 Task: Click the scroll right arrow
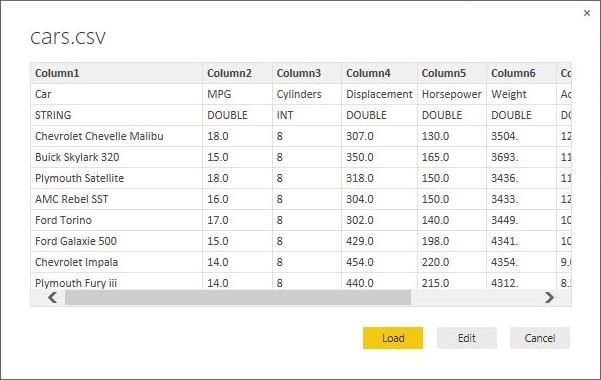[549, 297]
